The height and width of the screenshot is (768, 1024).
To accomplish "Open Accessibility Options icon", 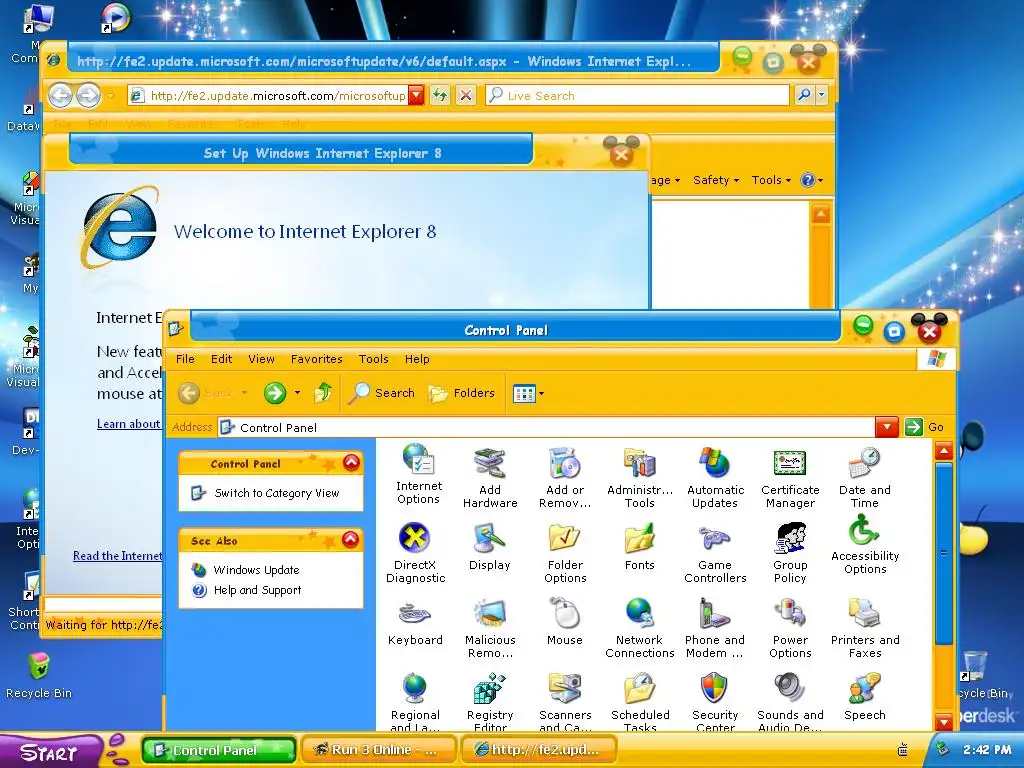I will click(865, 545).
